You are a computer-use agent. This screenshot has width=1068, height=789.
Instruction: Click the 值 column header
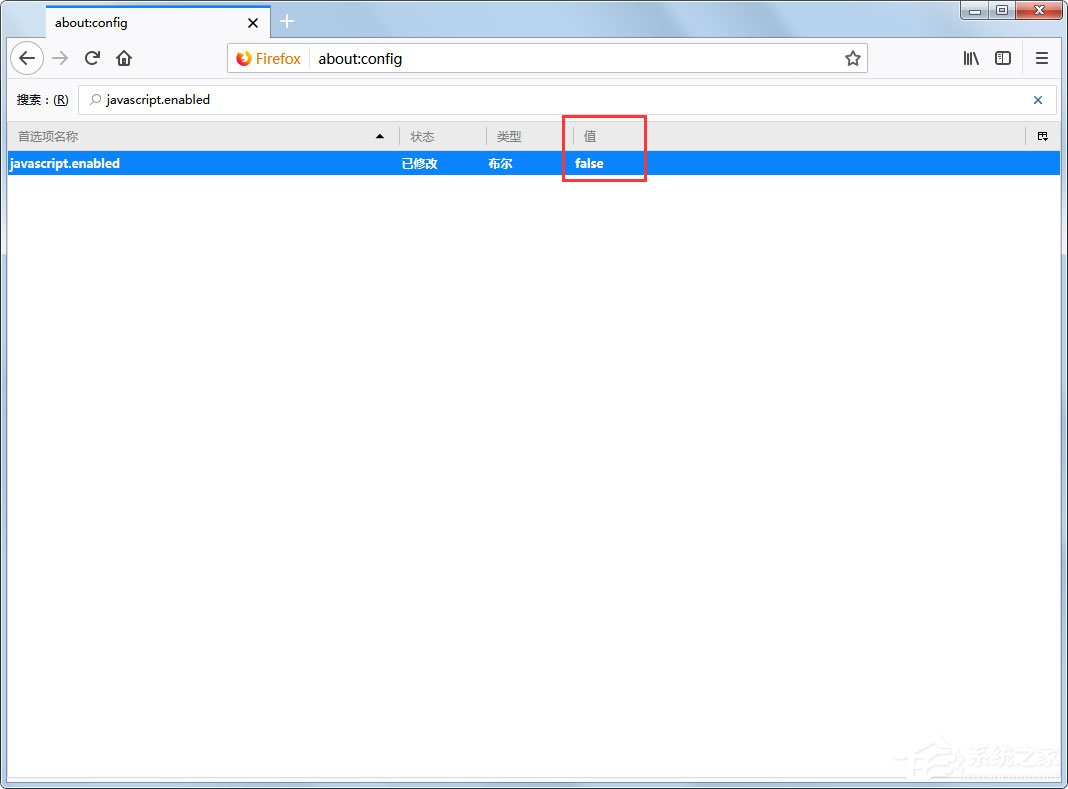tap(589, 135)
